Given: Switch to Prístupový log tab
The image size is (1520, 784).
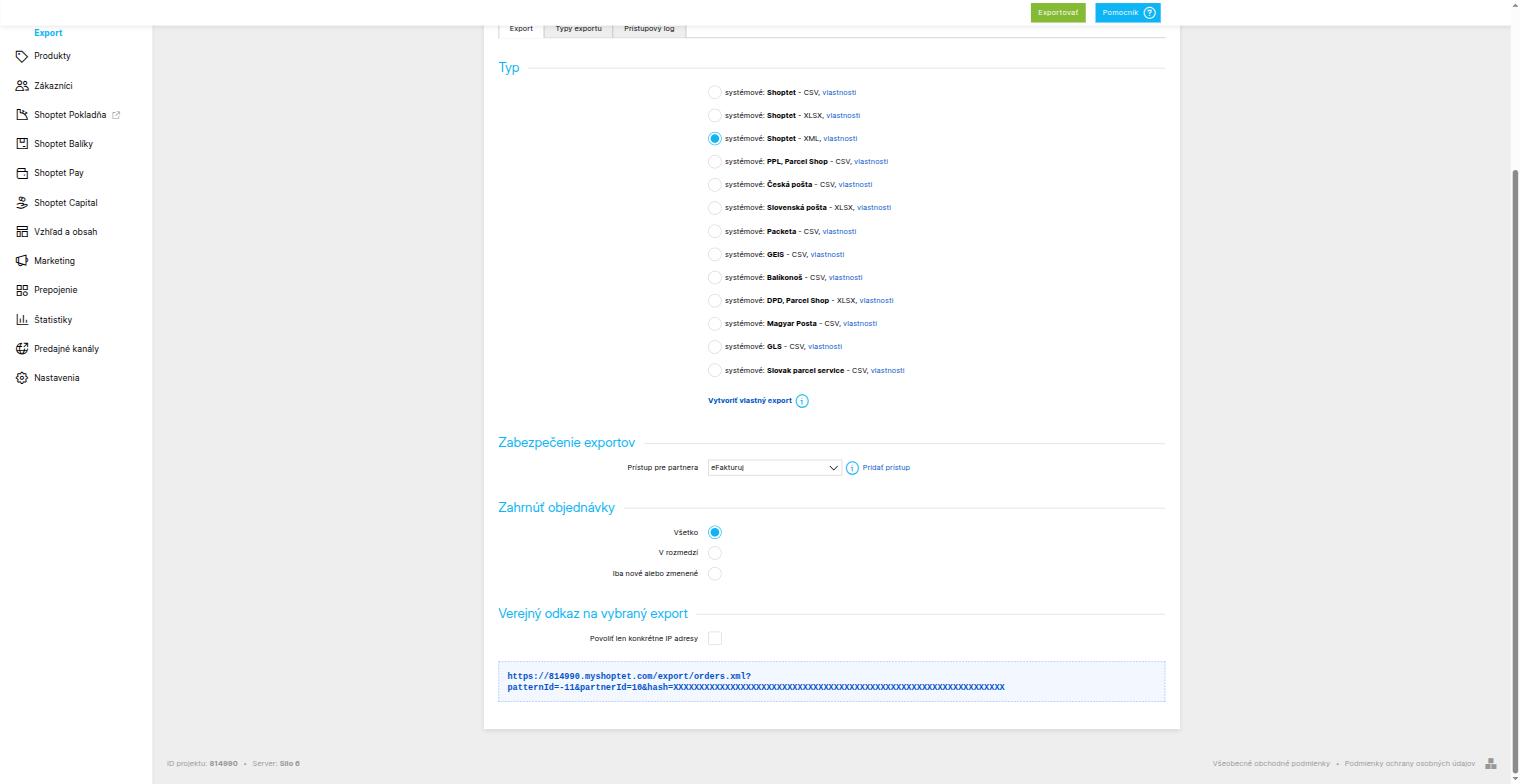Looking at the screenshot, I should [x=649, y=29].
